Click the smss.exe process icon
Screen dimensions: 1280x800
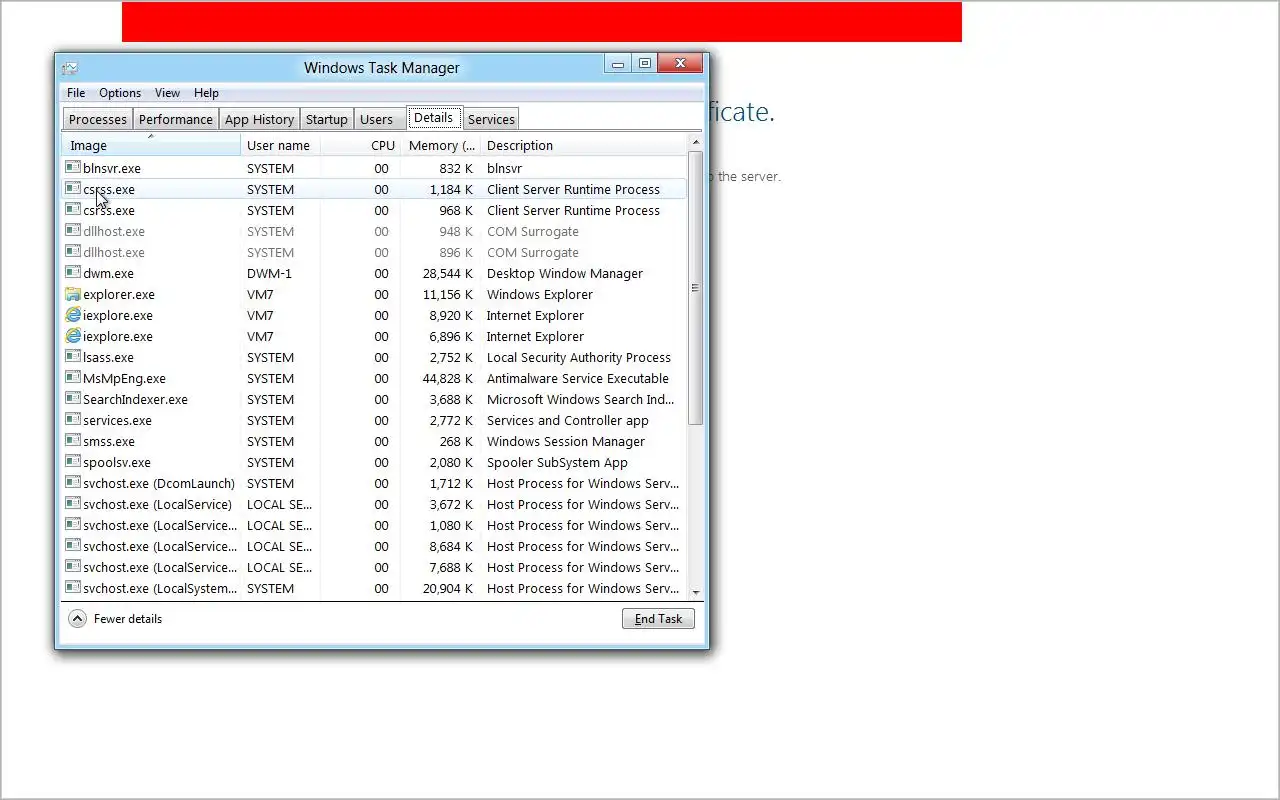pyautogui.click(x=73, y=441)
